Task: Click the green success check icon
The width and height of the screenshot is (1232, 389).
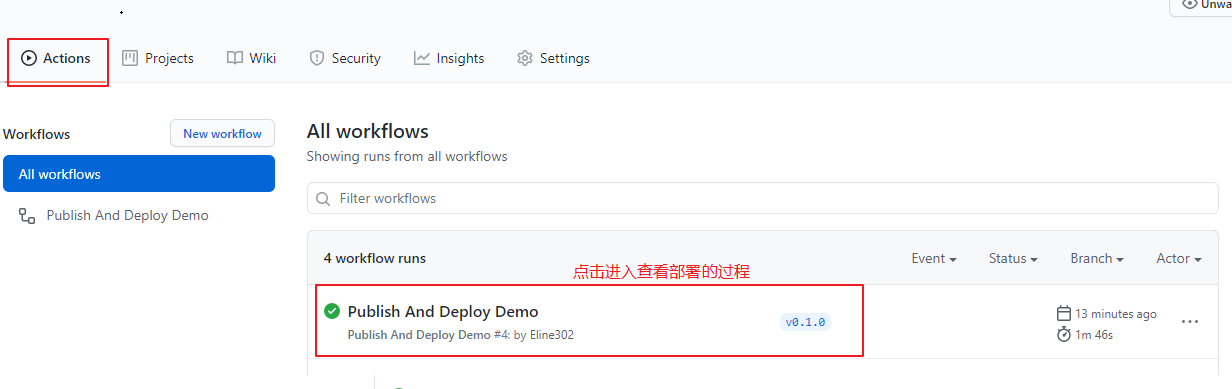Action: 332,311
